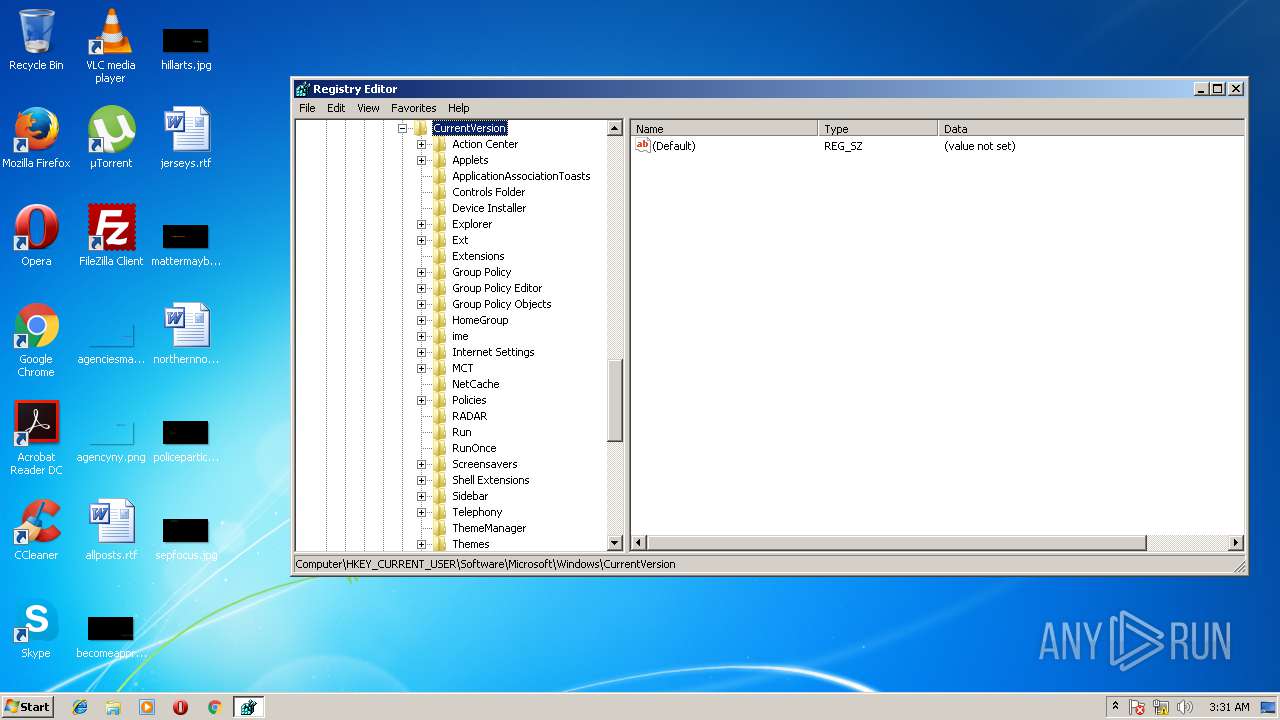Open the File menu
The height and width of the screenshot is (720, 1280).
pos(307,108)
